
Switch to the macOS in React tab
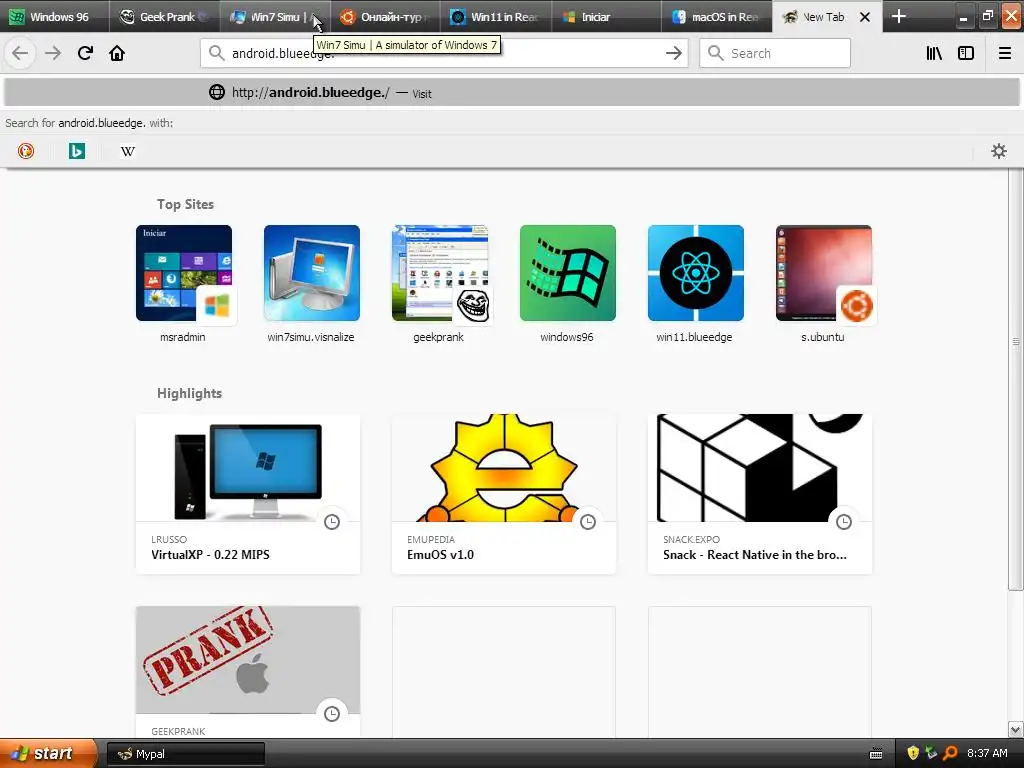click(x=717, y=16)
